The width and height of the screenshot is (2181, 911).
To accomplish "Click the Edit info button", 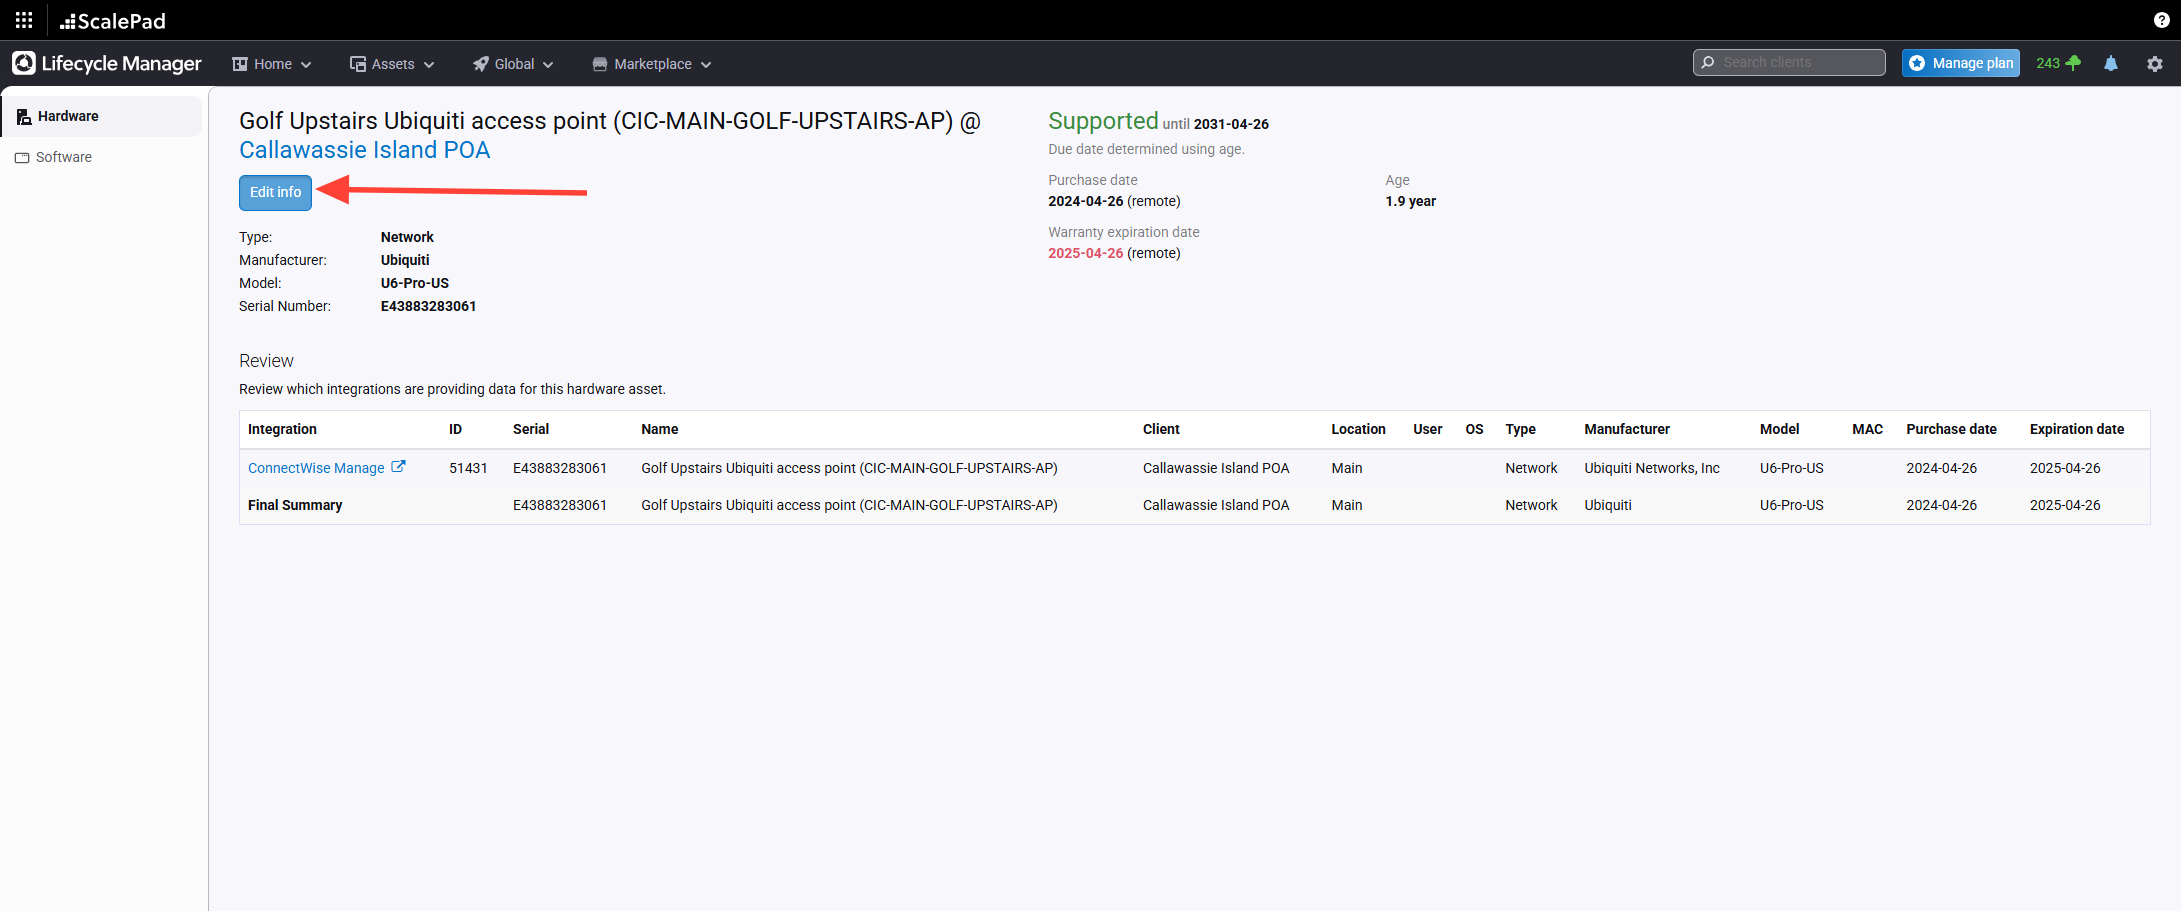I will click(x=275, y=192).
